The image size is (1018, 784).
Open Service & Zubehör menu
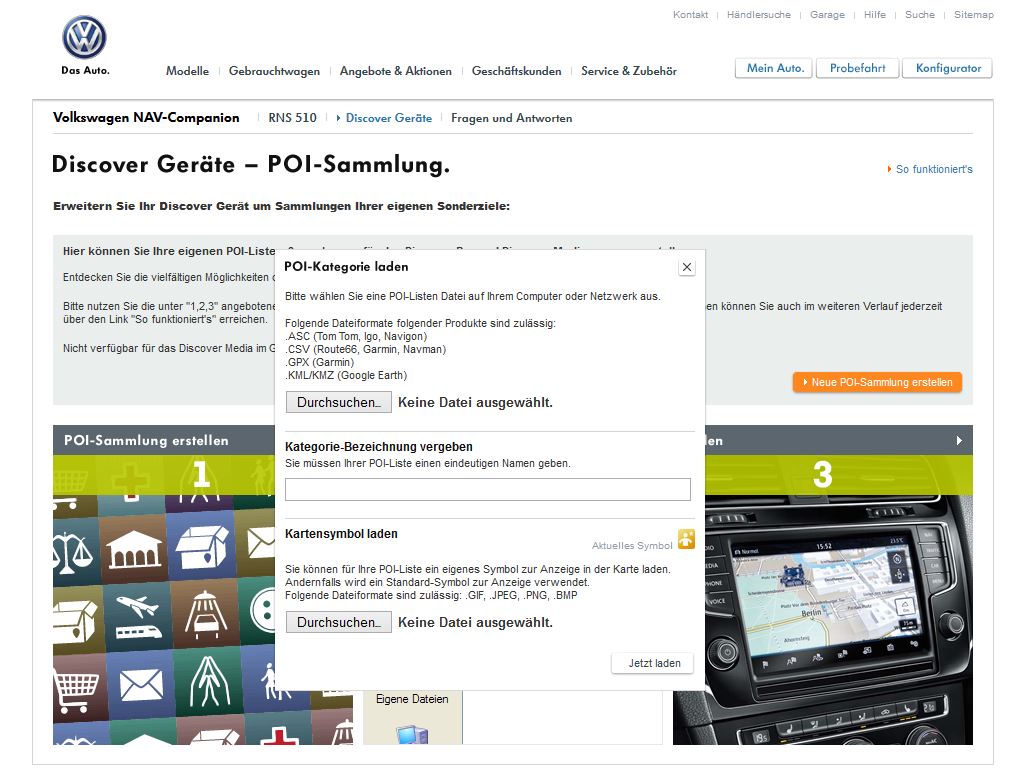(x=628, y=71)
